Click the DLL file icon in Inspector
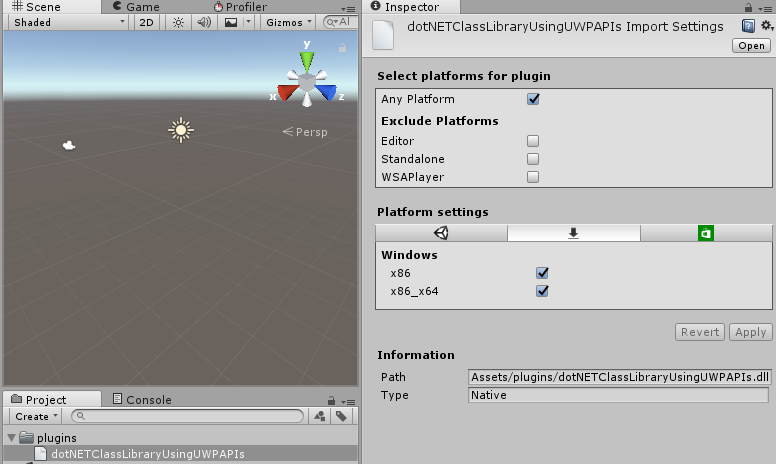This screenshot has width=776, height=464. click(383, 35)
